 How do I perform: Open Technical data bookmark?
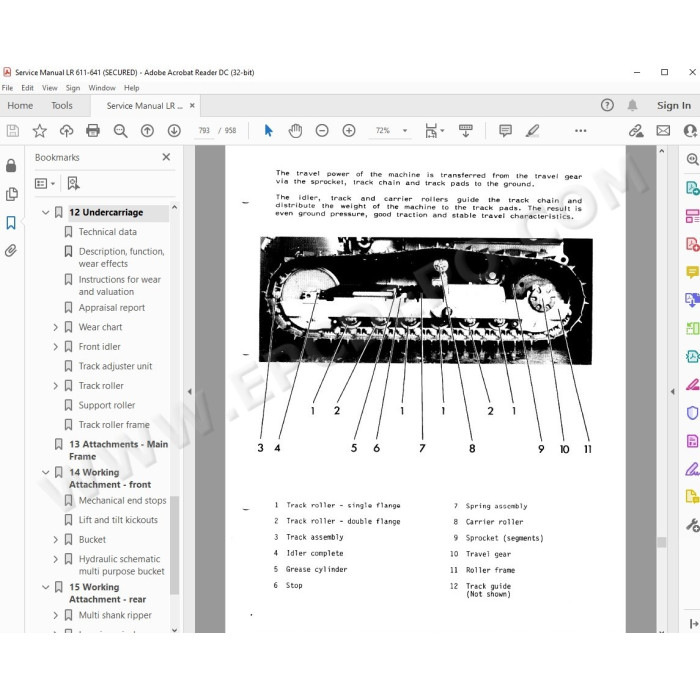[108, 232]
